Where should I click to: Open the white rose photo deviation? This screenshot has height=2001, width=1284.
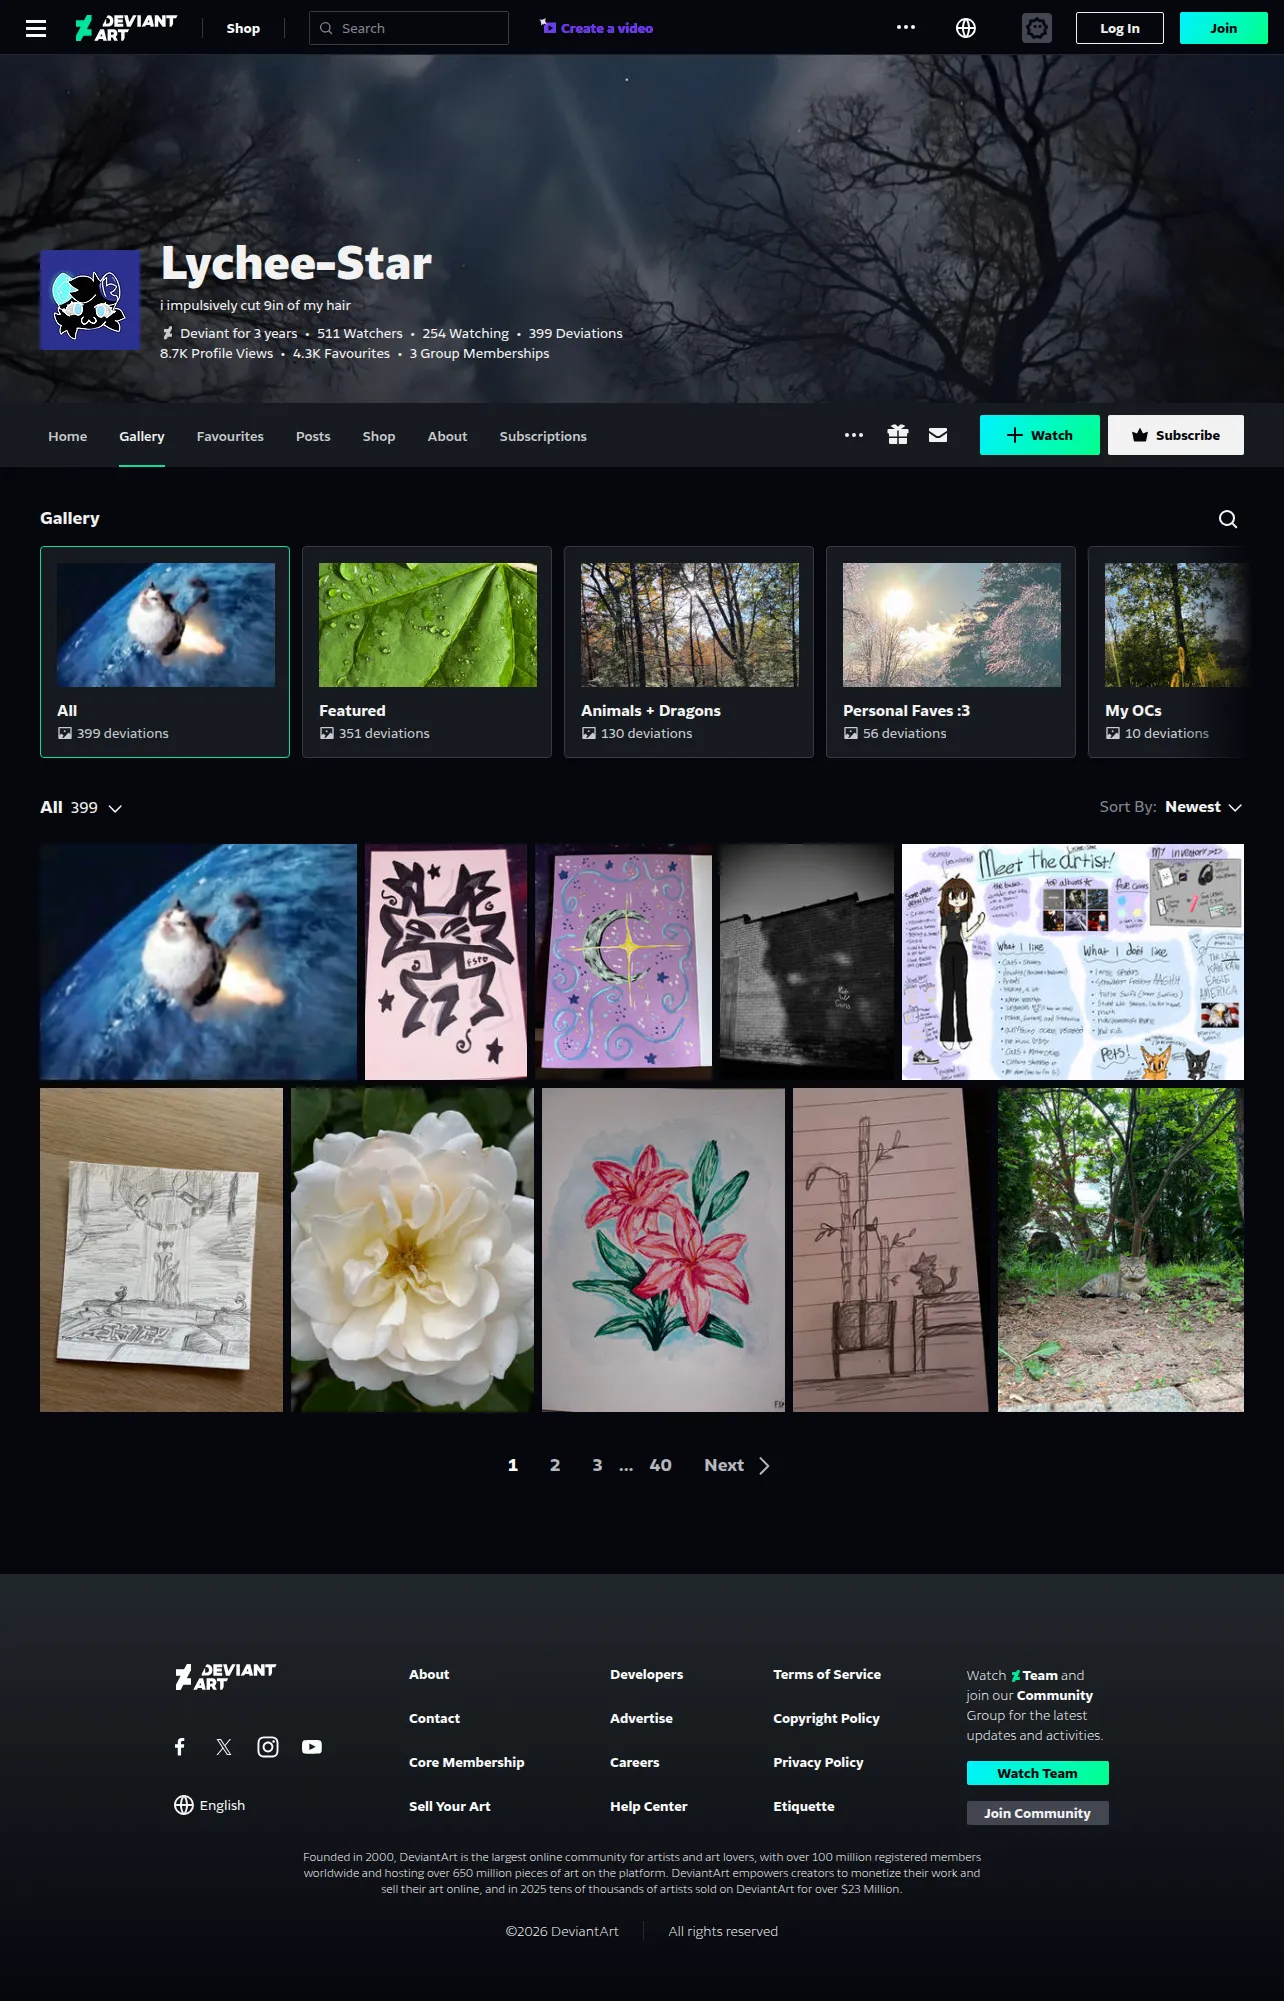pyautogui.click(x=412, y=1250)
